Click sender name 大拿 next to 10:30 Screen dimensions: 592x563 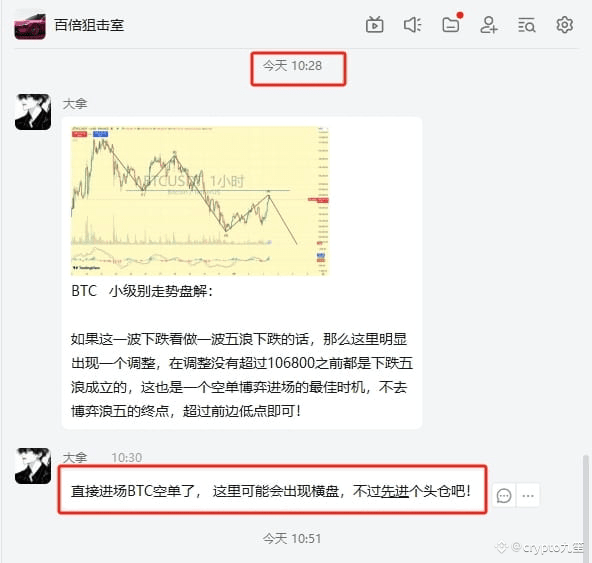(75, 458)
